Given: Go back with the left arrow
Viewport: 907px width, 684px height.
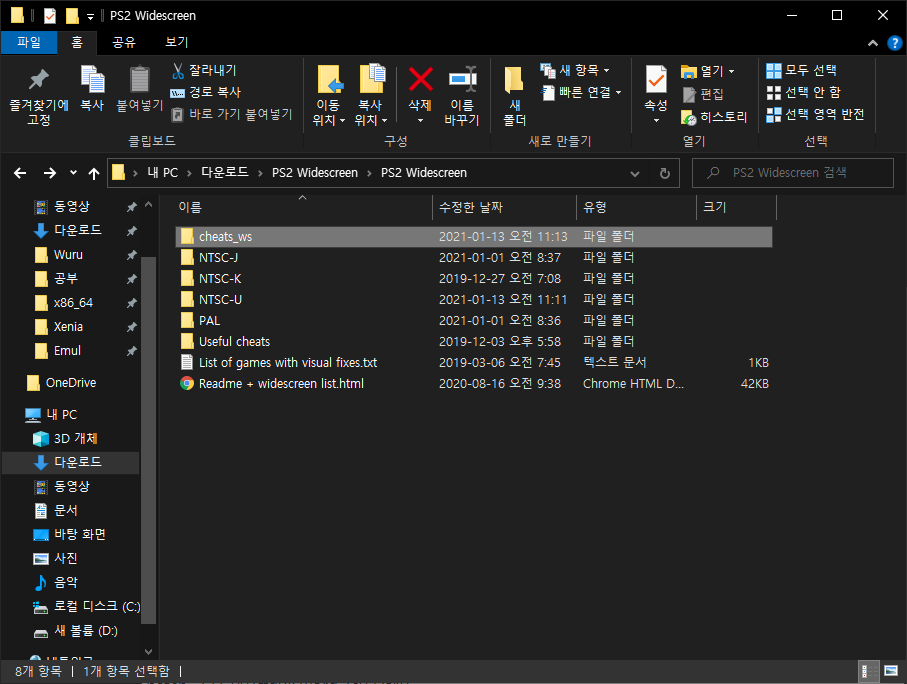Looking at the screenshot, I should coord(20,173).
